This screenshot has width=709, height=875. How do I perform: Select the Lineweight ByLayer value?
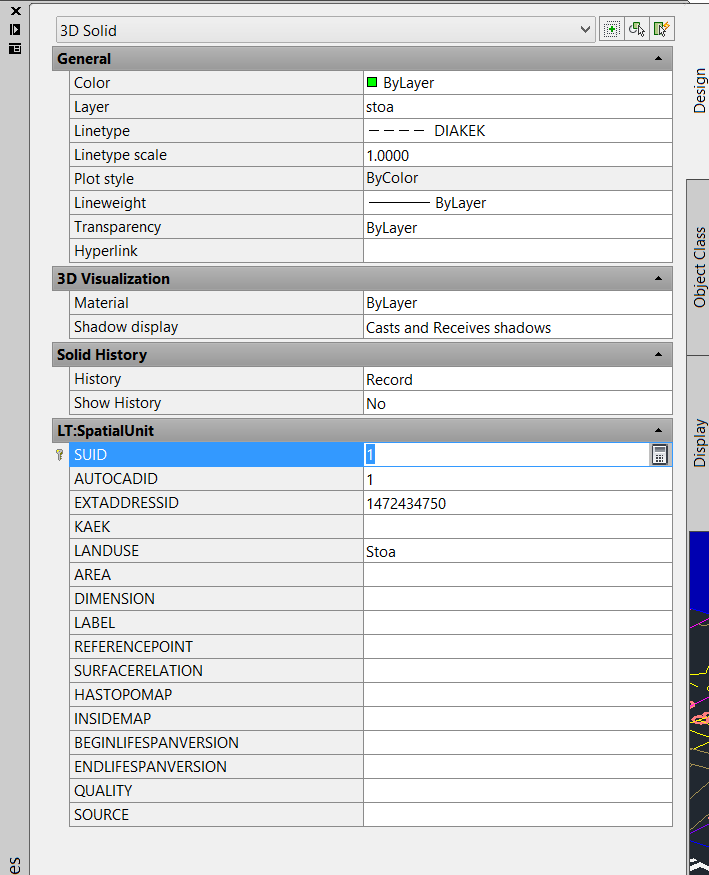coord(518,203)
